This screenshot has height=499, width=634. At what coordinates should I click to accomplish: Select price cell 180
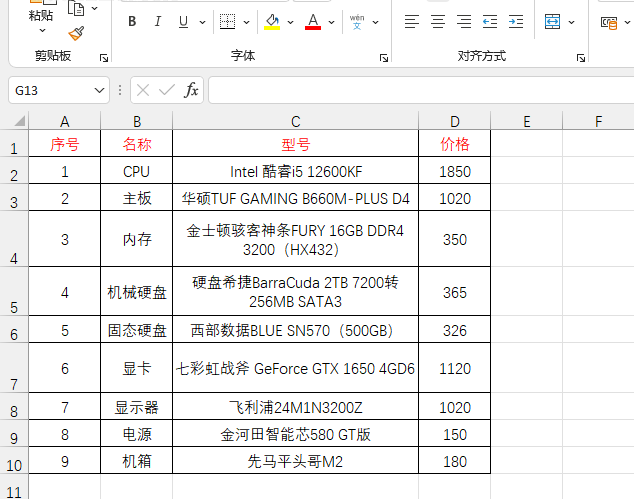[x=454, y=461]
